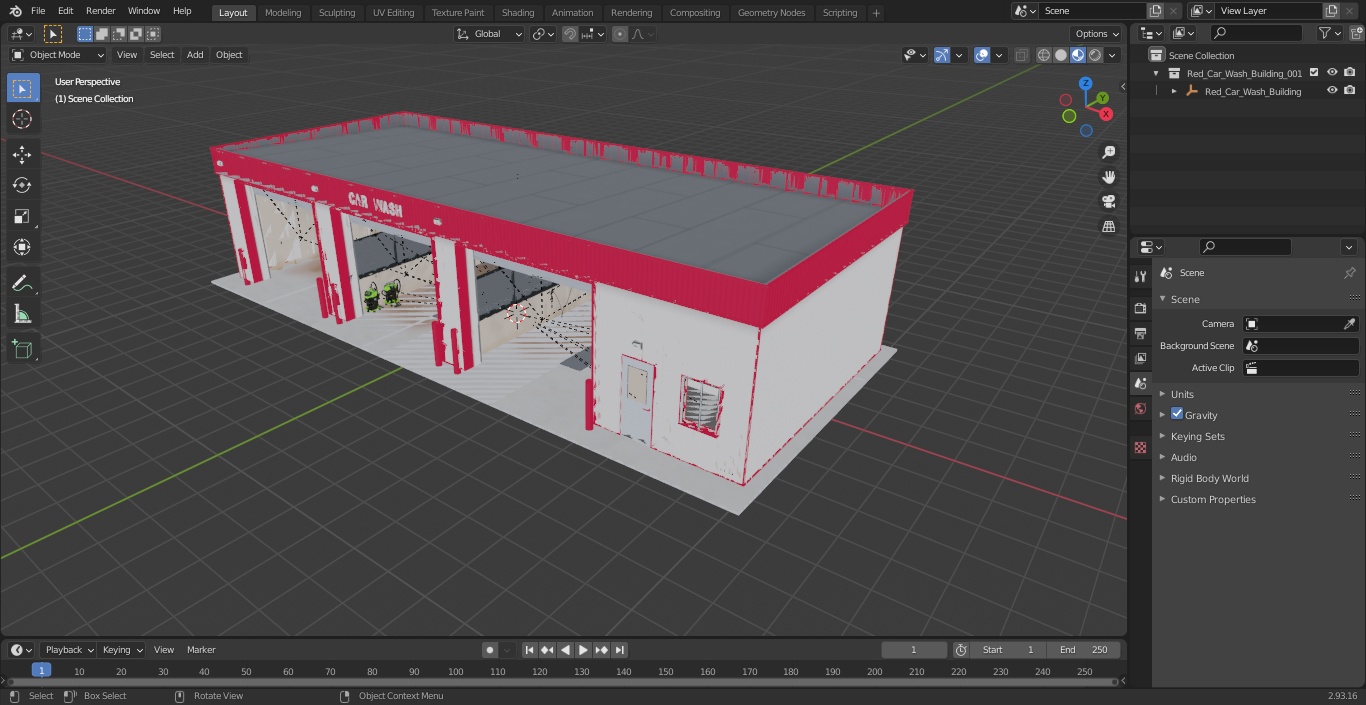Open Output properties tab

coord(1140,333)
